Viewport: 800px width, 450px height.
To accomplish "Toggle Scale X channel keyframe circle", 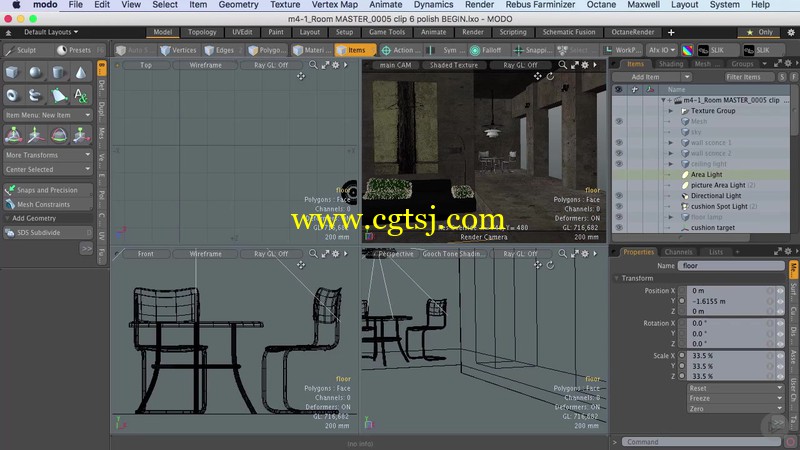I will [682, 356].
